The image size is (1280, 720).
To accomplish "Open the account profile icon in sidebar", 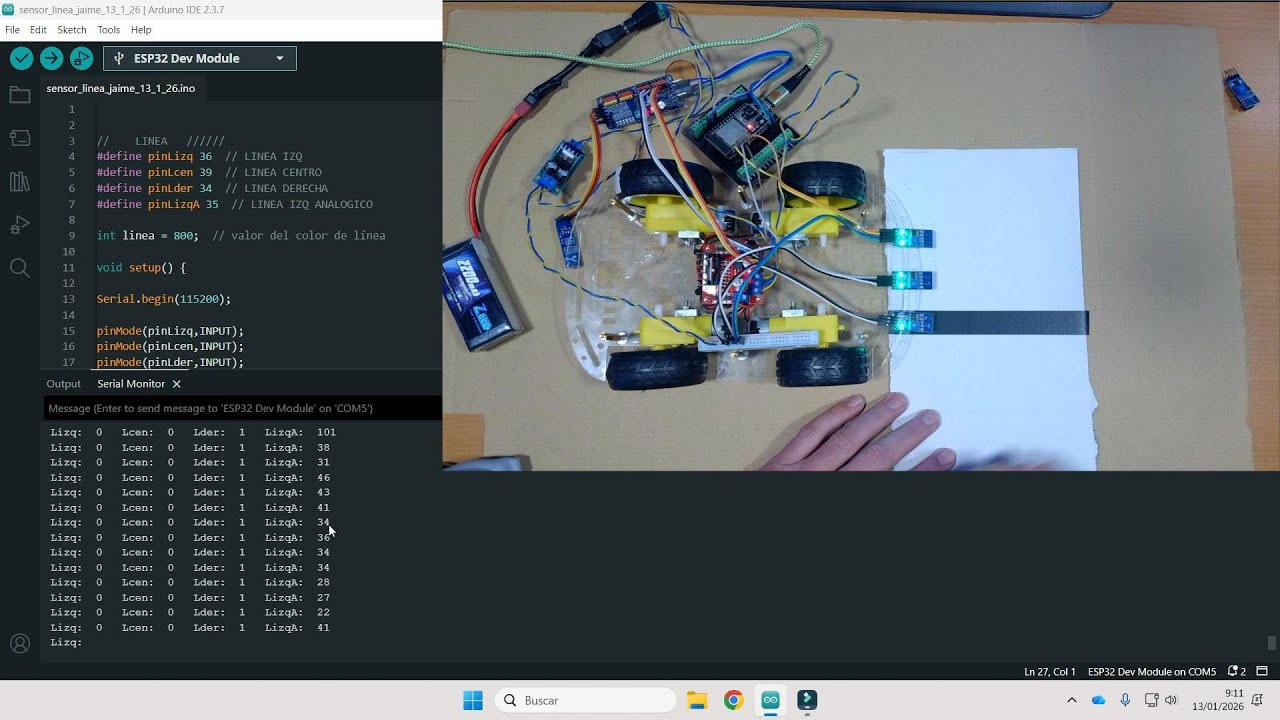I will pos(19,644).
